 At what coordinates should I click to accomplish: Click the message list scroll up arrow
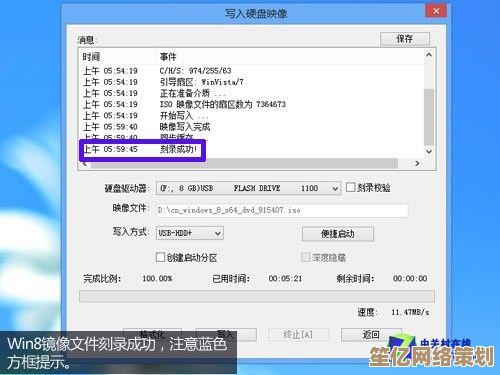[429, 55]
